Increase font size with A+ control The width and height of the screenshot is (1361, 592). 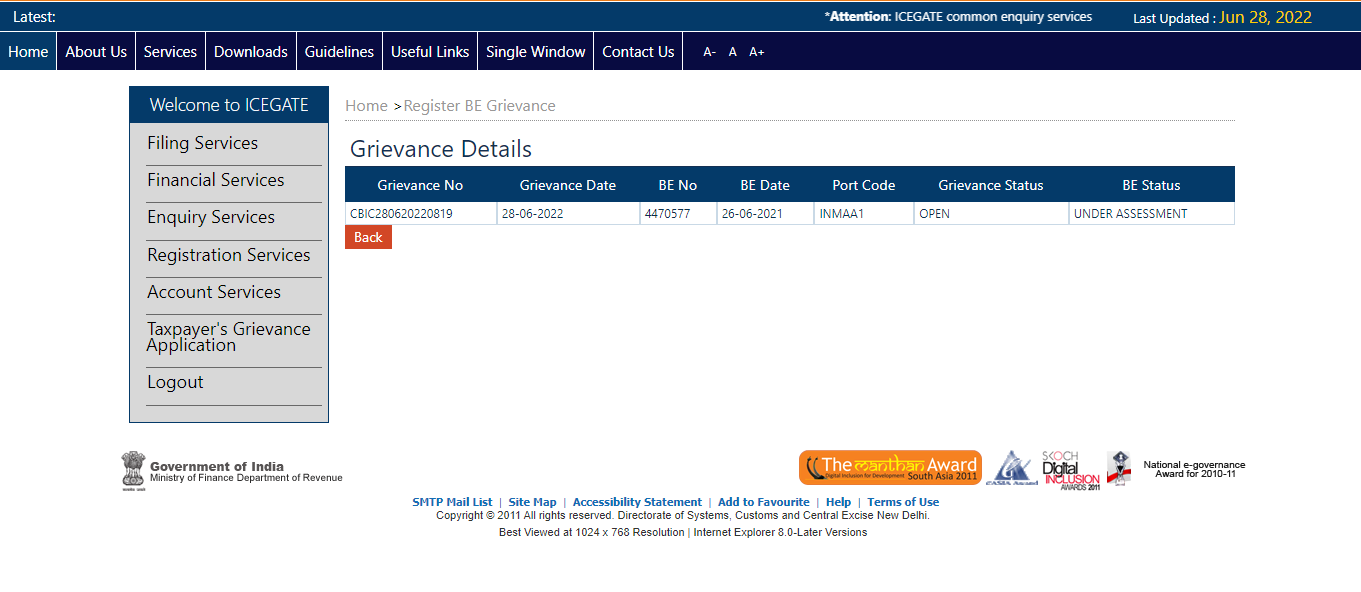click(756, 52)
